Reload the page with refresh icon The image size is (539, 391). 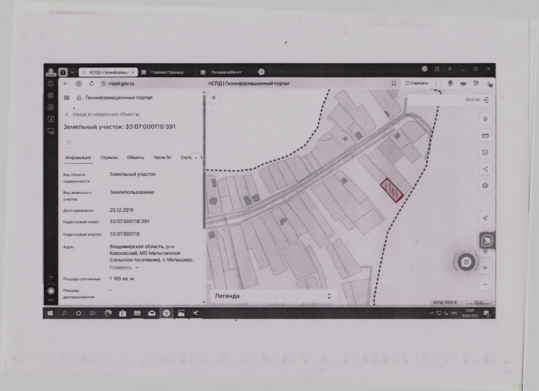click(x=91, y=84)
